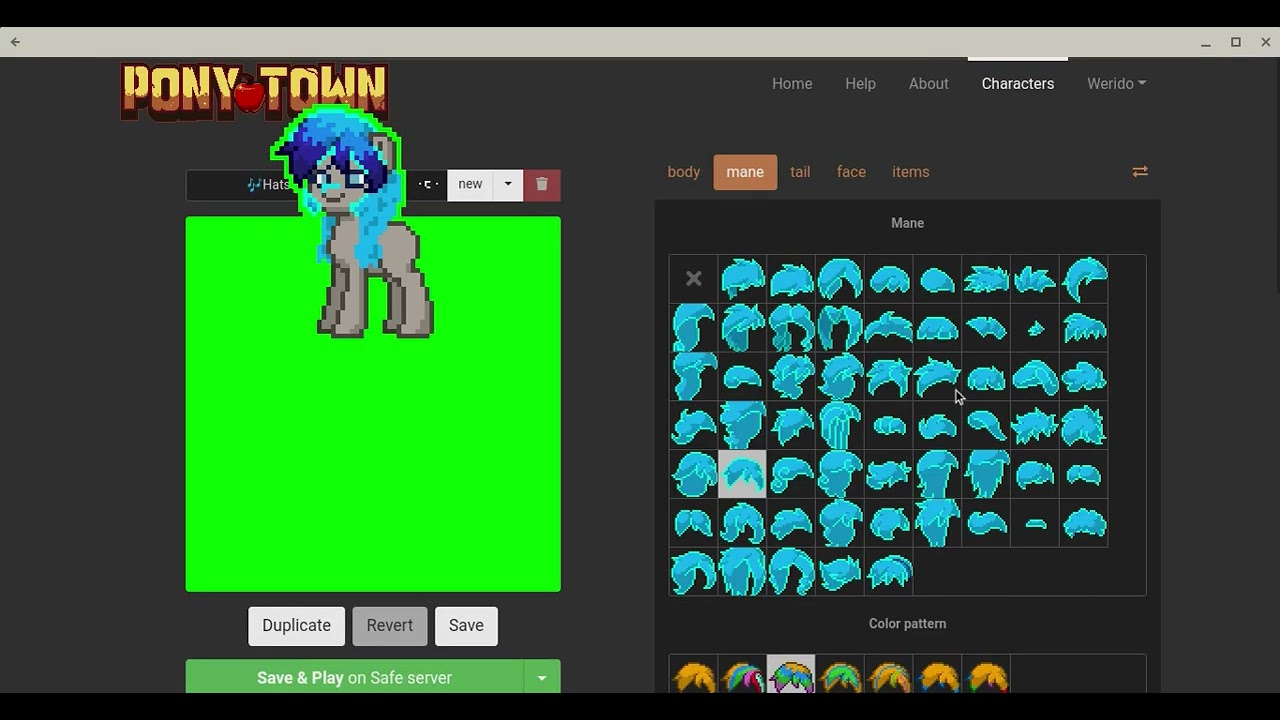1280x720 pixels.
Task: Switch to the tail tab
Action: coord(800,172)
